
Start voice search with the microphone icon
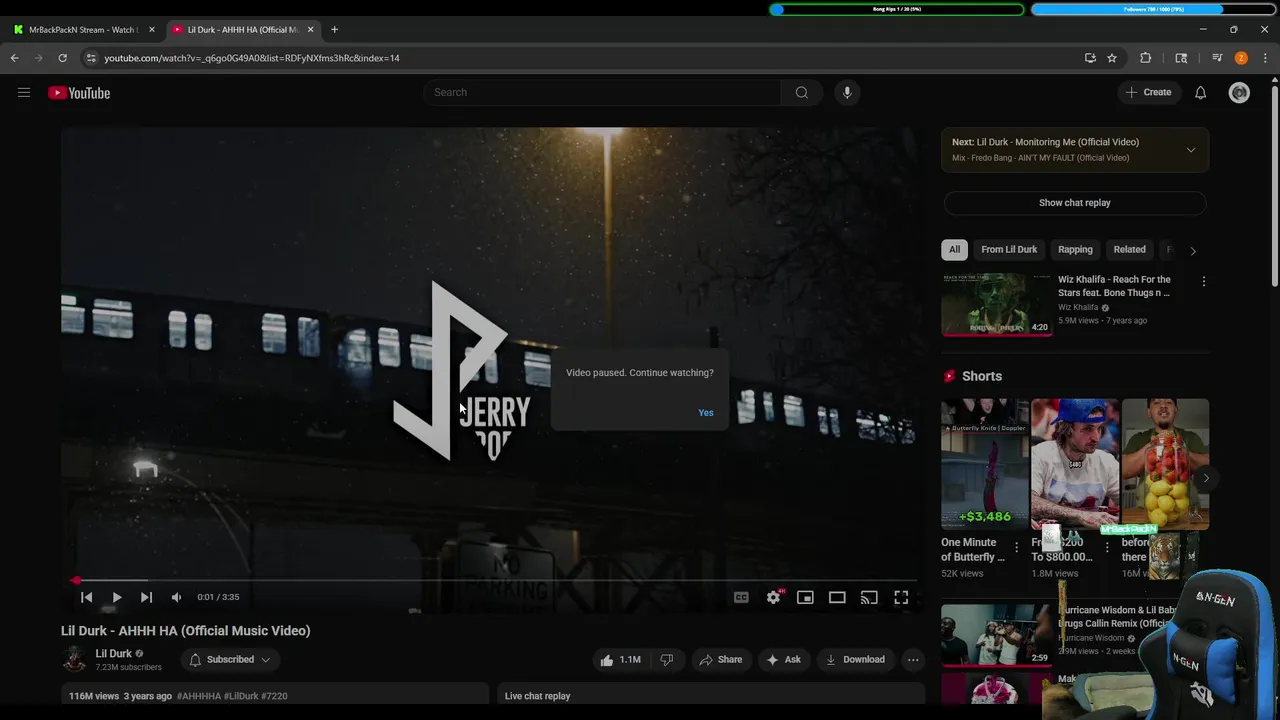[x=847, y=92]
